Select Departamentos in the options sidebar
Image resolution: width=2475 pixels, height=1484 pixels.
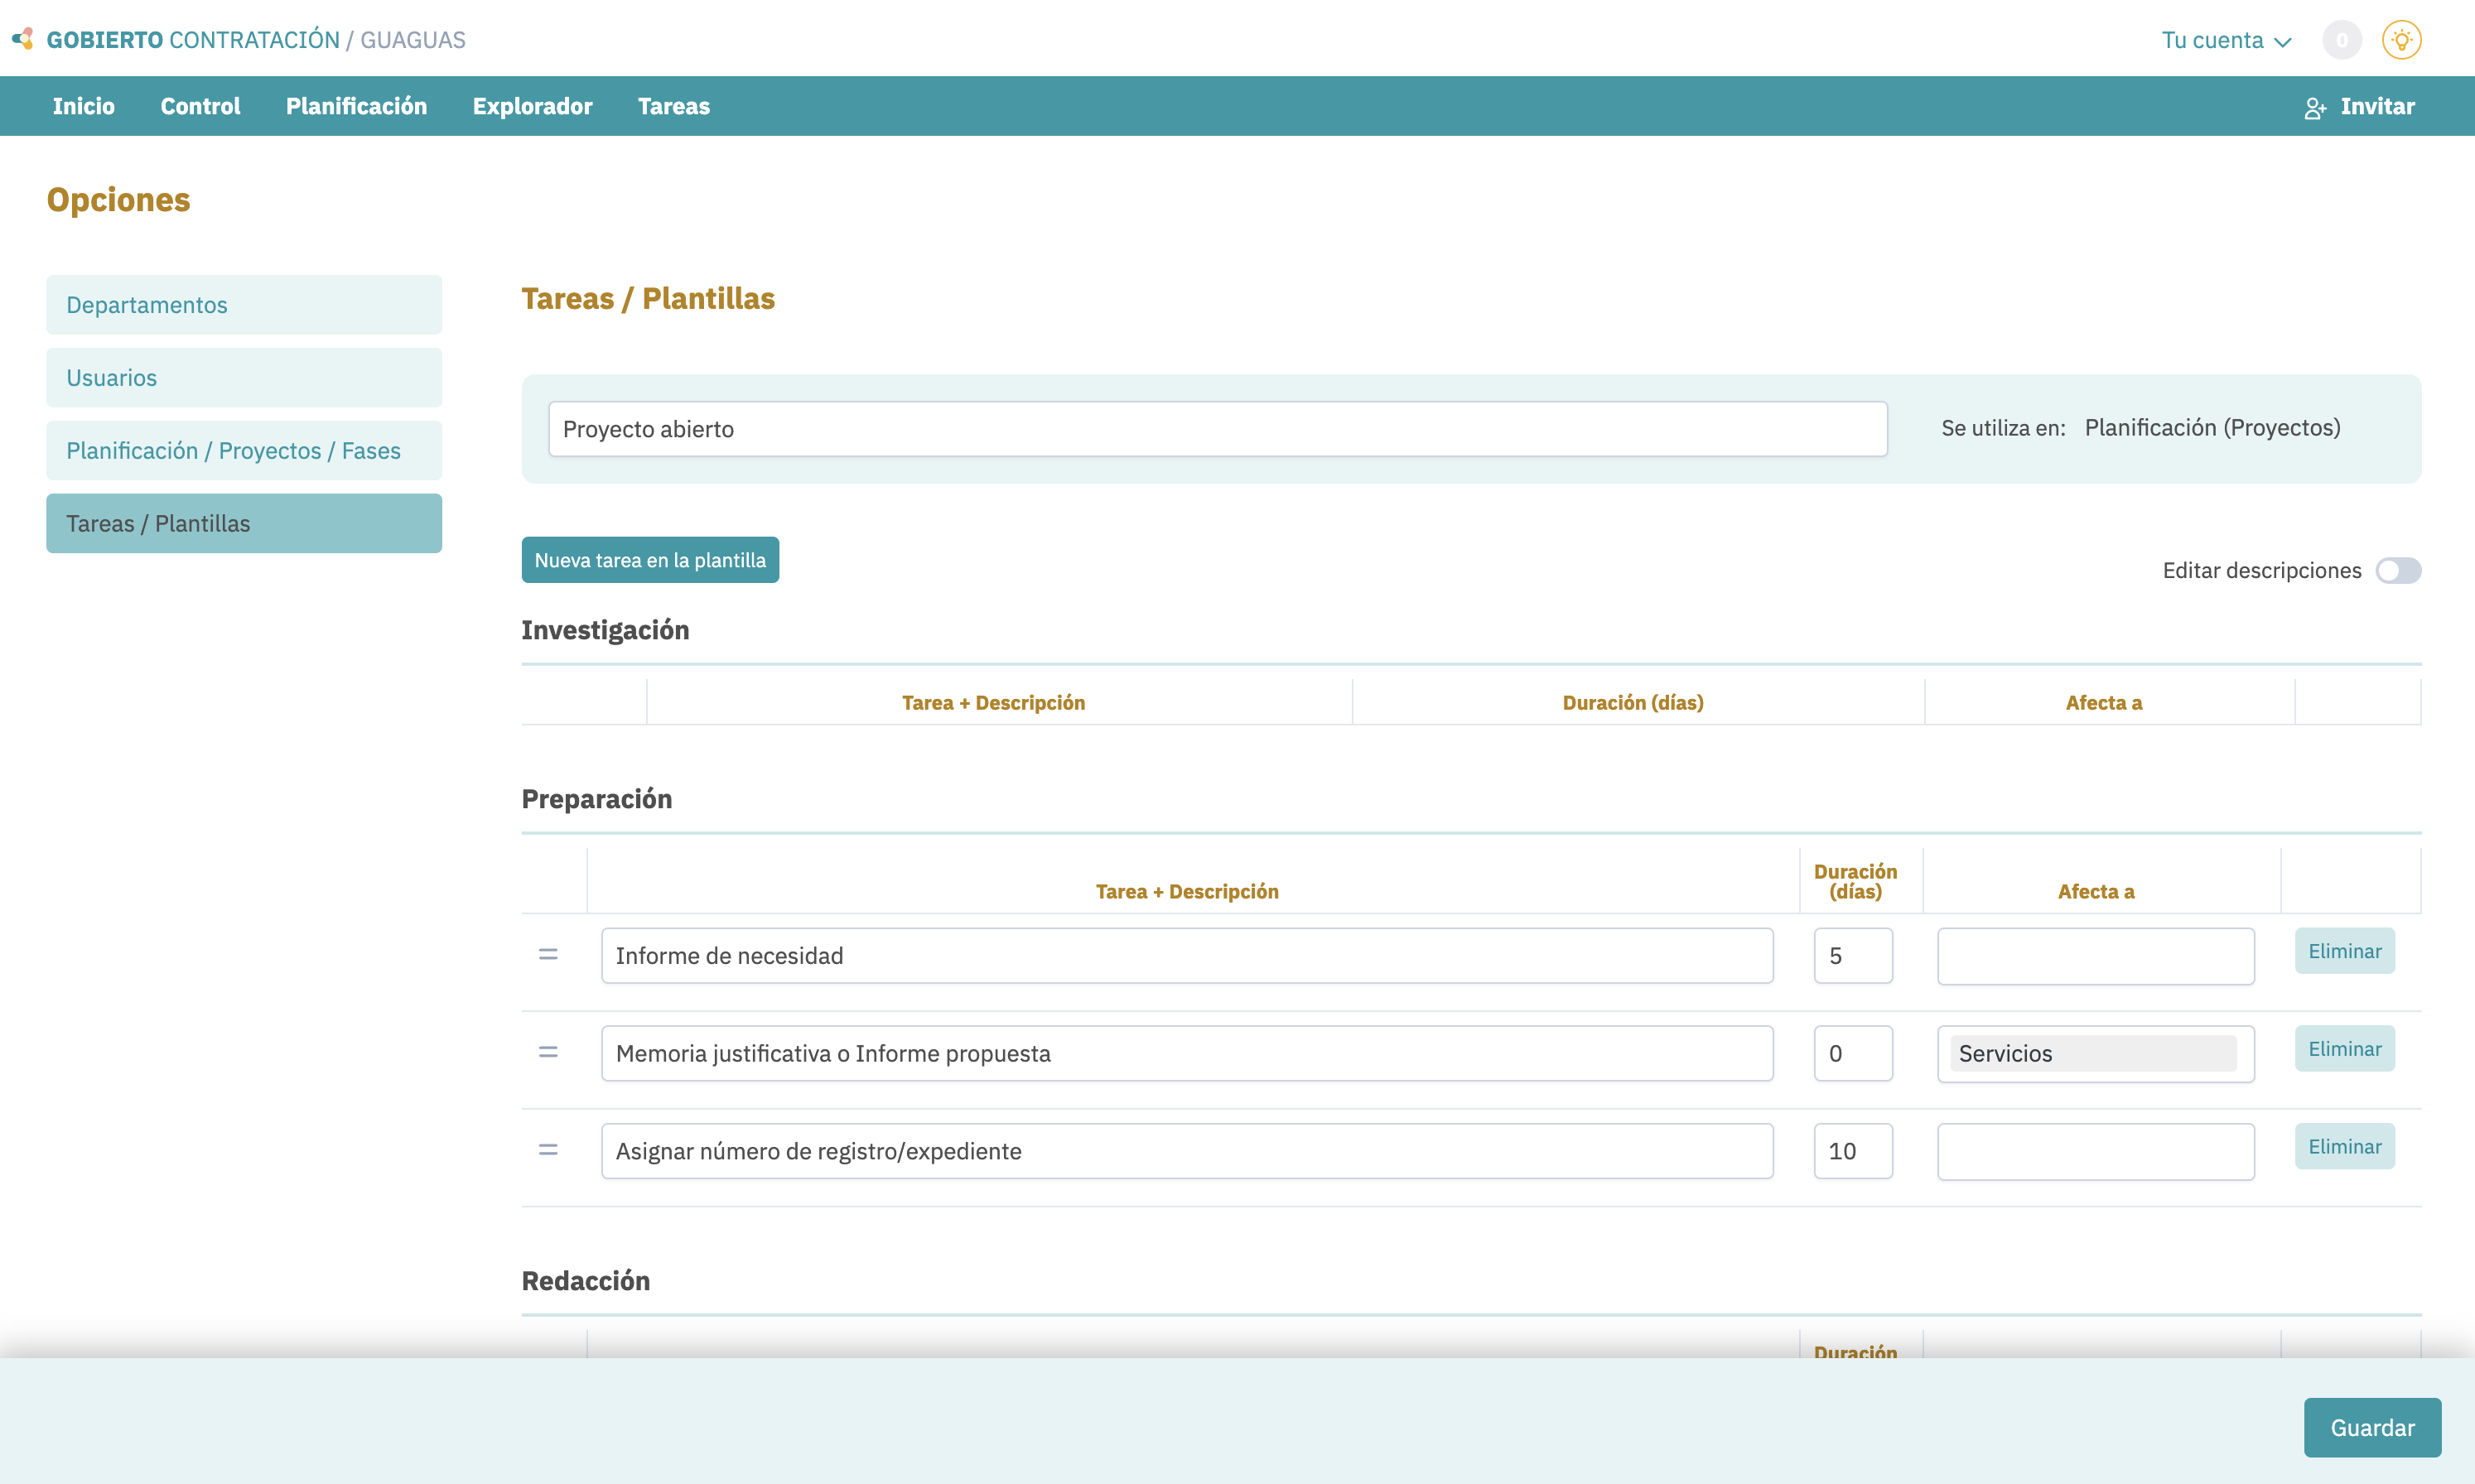click(244, 305)
